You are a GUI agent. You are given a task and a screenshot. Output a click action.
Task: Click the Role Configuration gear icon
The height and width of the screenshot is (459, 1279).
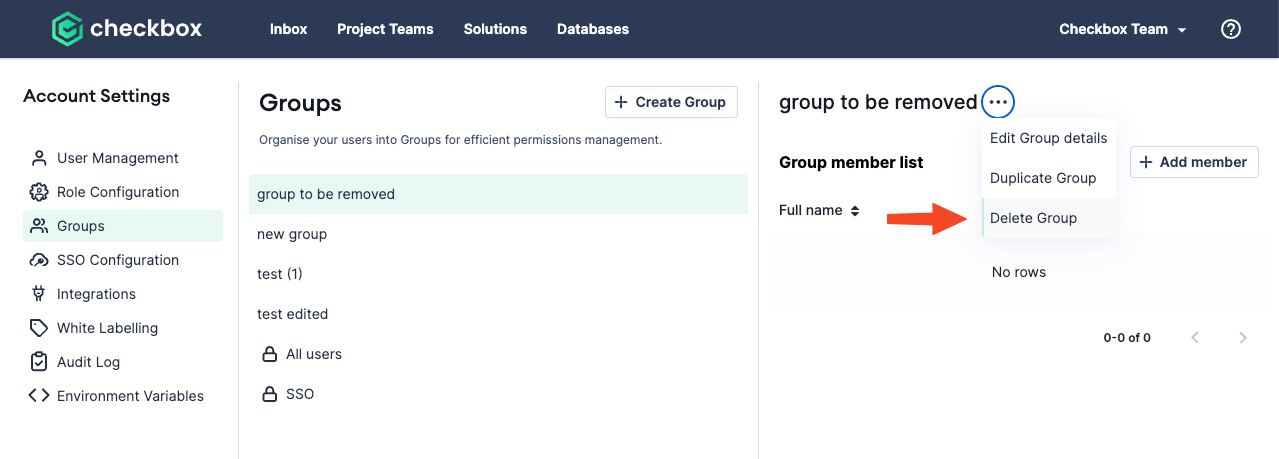[39, 192]
